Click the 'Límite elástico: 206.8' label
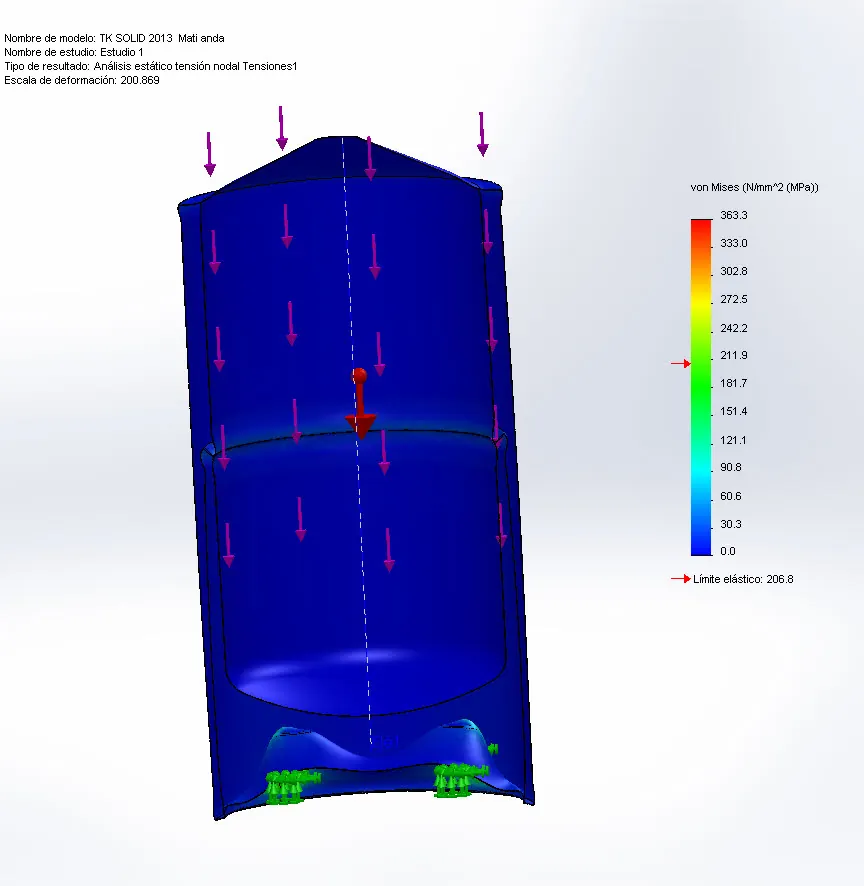The width and height of the screenshot is (864, 886). click(x=743, y=579)
